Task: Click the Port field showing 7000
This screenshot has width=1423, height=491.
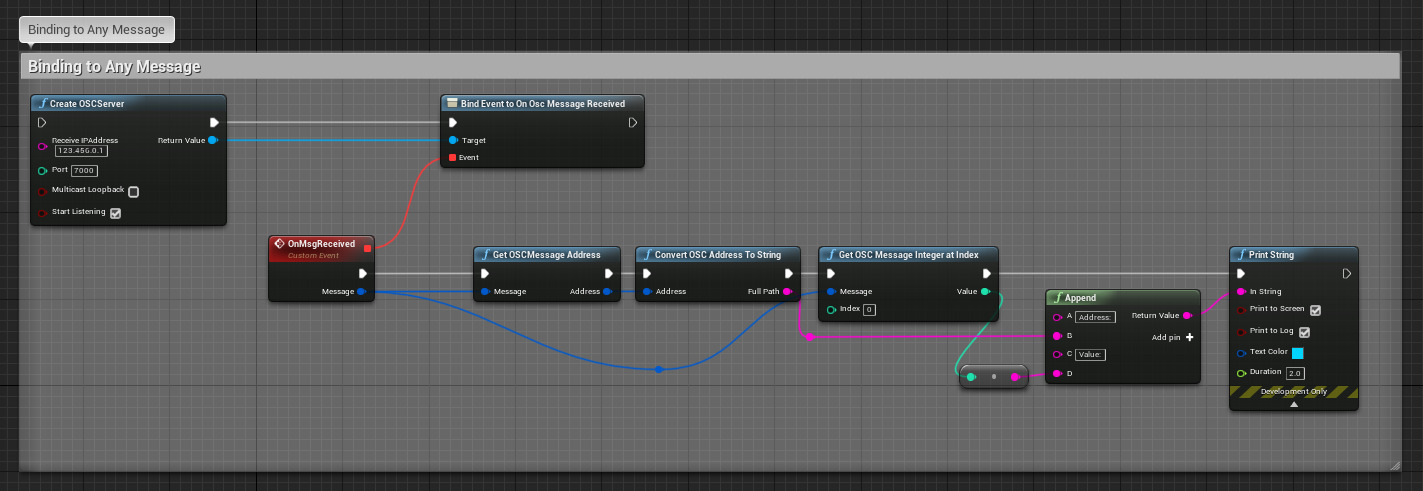Action: [84, 171]
